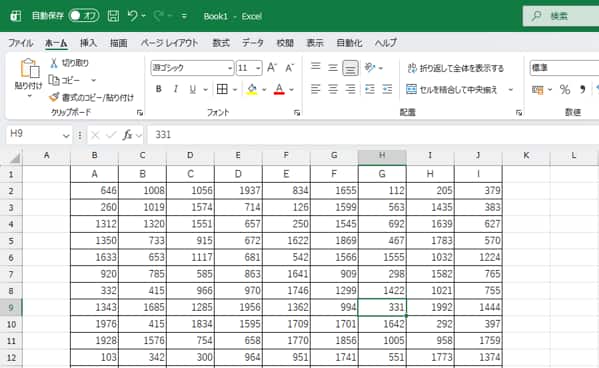Viewport: 599px width, 368px height.
Task: Expand the Borders dropdown arrow
Action: (x=235, y=90)
